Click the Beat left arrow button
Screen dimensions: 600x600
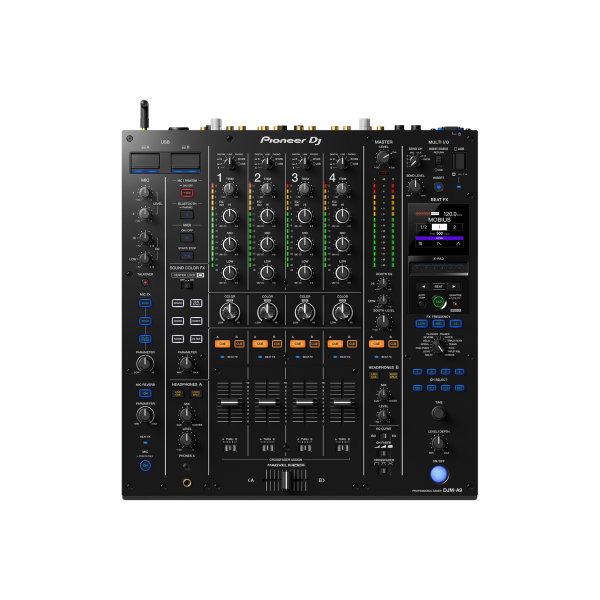point(423,286)
